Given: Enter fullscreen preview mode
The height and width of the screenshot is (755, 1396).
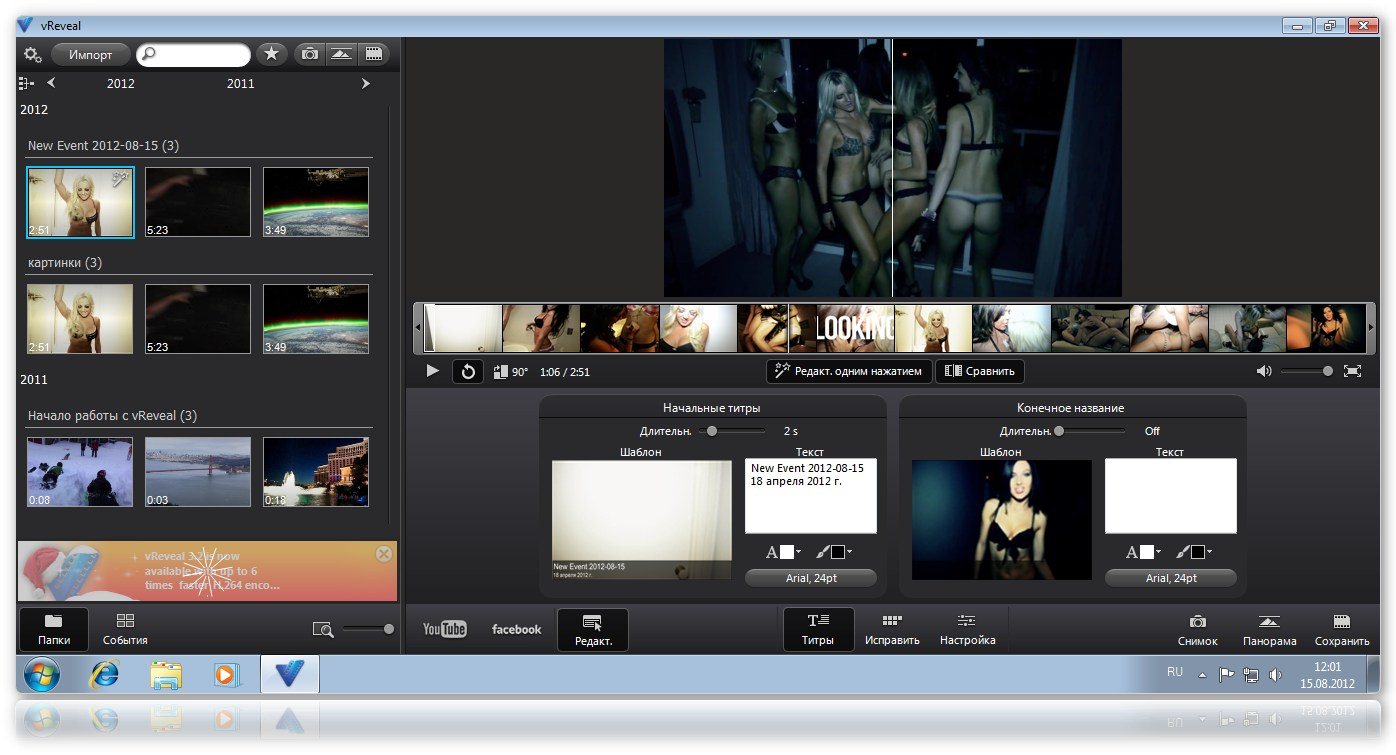Looking at the screenshot, I should (x=1352, y=371).
